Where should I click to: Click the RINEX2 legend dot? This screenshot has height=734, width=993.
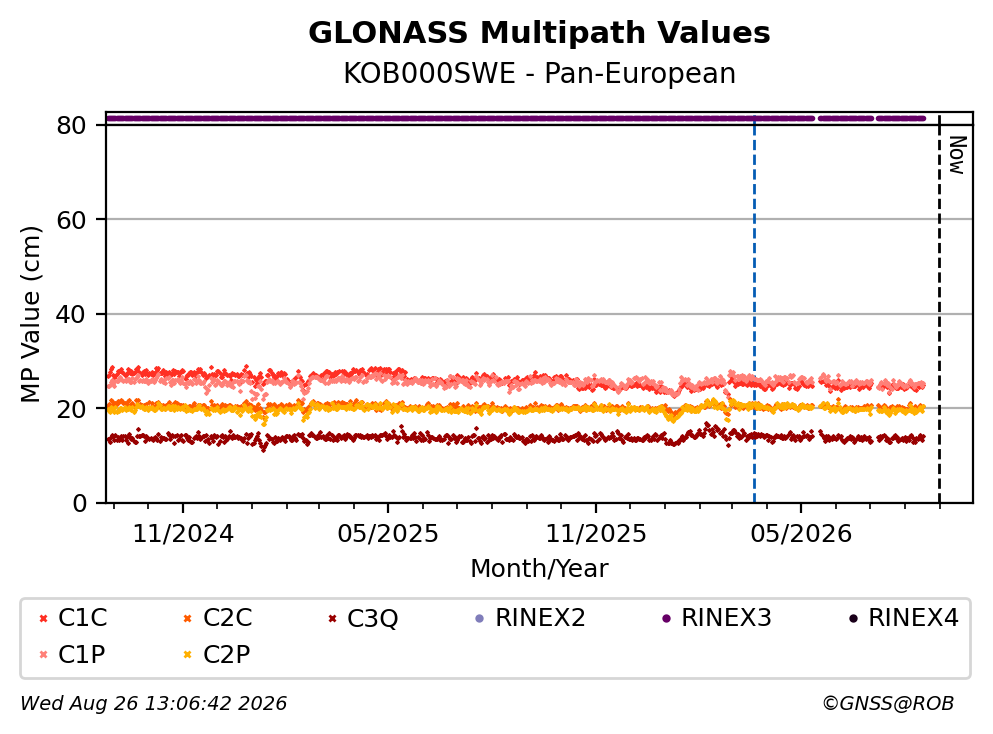[x=479, y=619]
